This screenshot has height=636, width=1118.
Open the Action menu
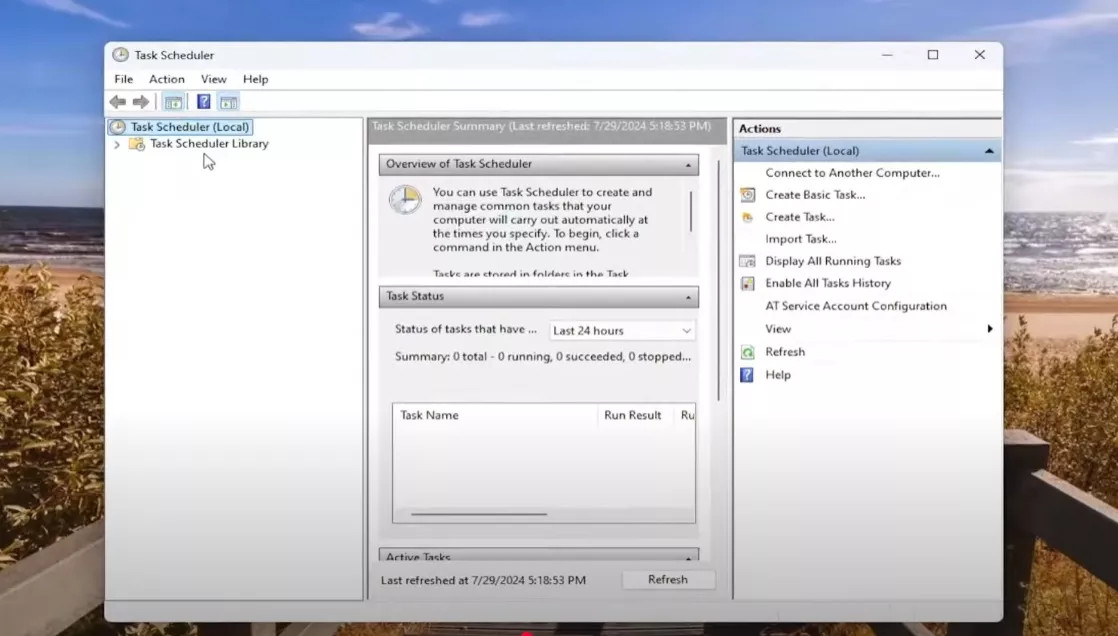166,79
